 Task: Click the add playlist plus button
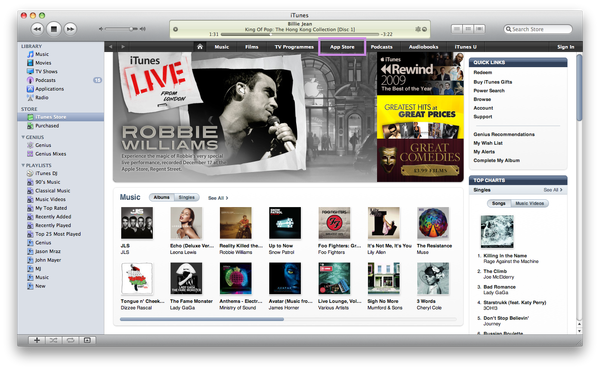click(x=37, y=340)
